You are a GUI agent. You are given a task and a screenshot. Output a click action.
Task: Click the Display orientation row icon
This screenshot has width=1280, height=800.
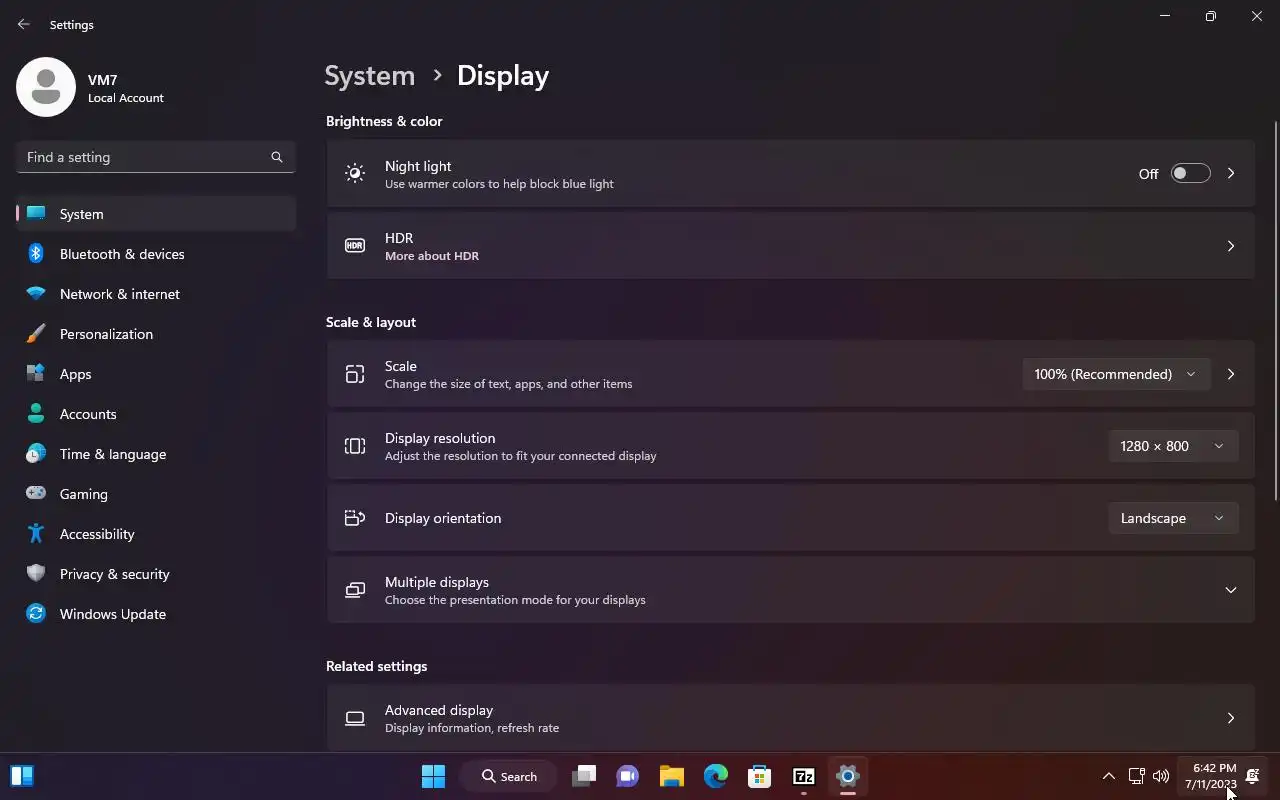(x=355, y=518)
